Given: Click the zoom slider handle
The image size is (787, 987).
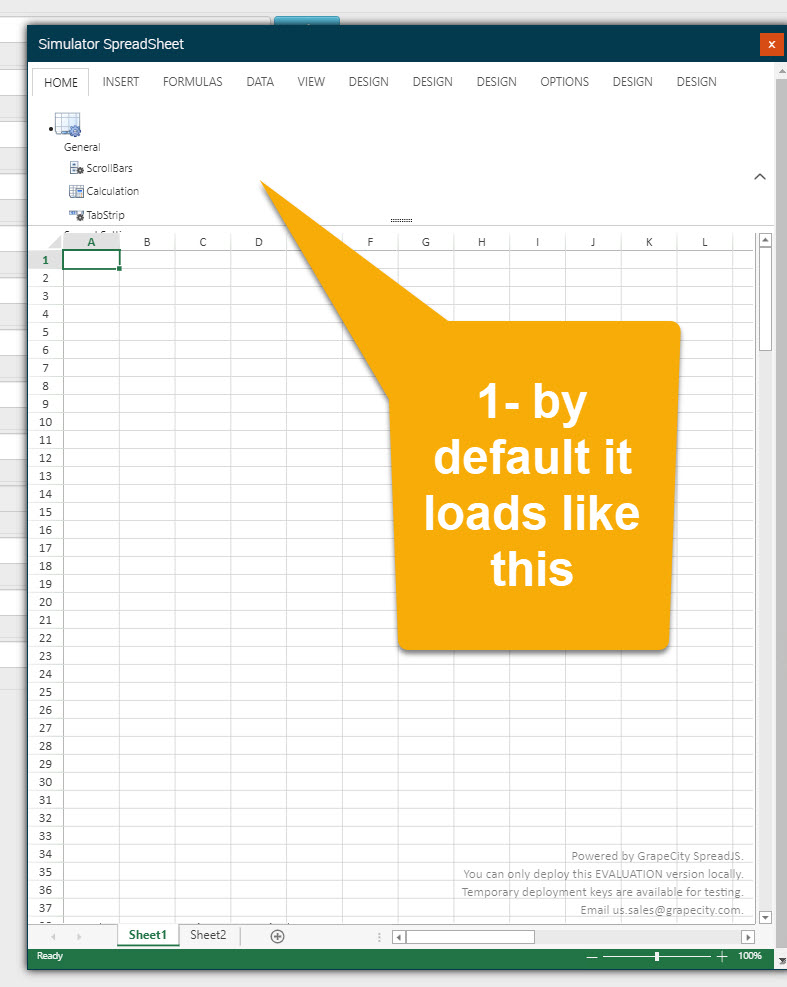Looking at the screenshot, I should point(656,957).
